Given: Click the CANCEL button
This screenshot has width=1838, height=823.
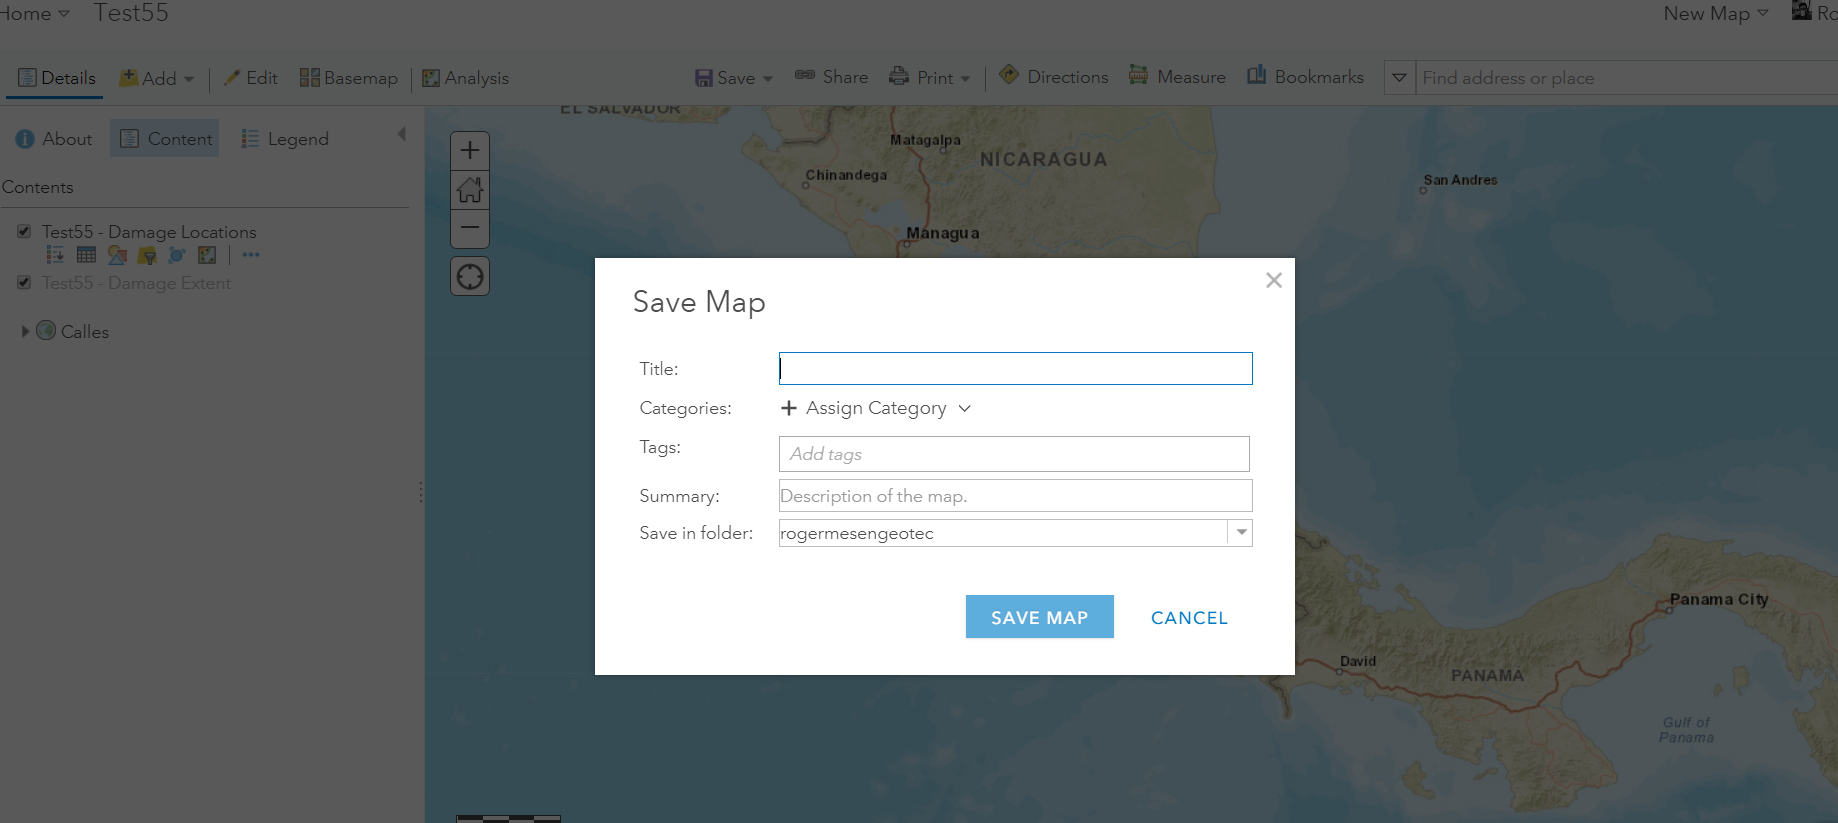Looking at the screenshot, I should (1189, 618).
